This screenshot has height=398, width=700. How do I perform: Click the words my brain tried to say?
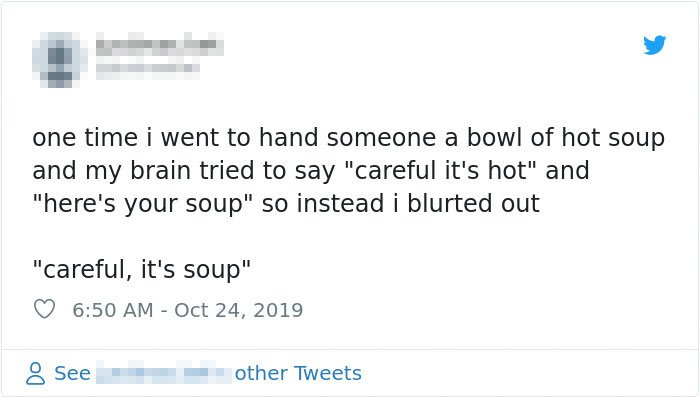coord(210,171)
